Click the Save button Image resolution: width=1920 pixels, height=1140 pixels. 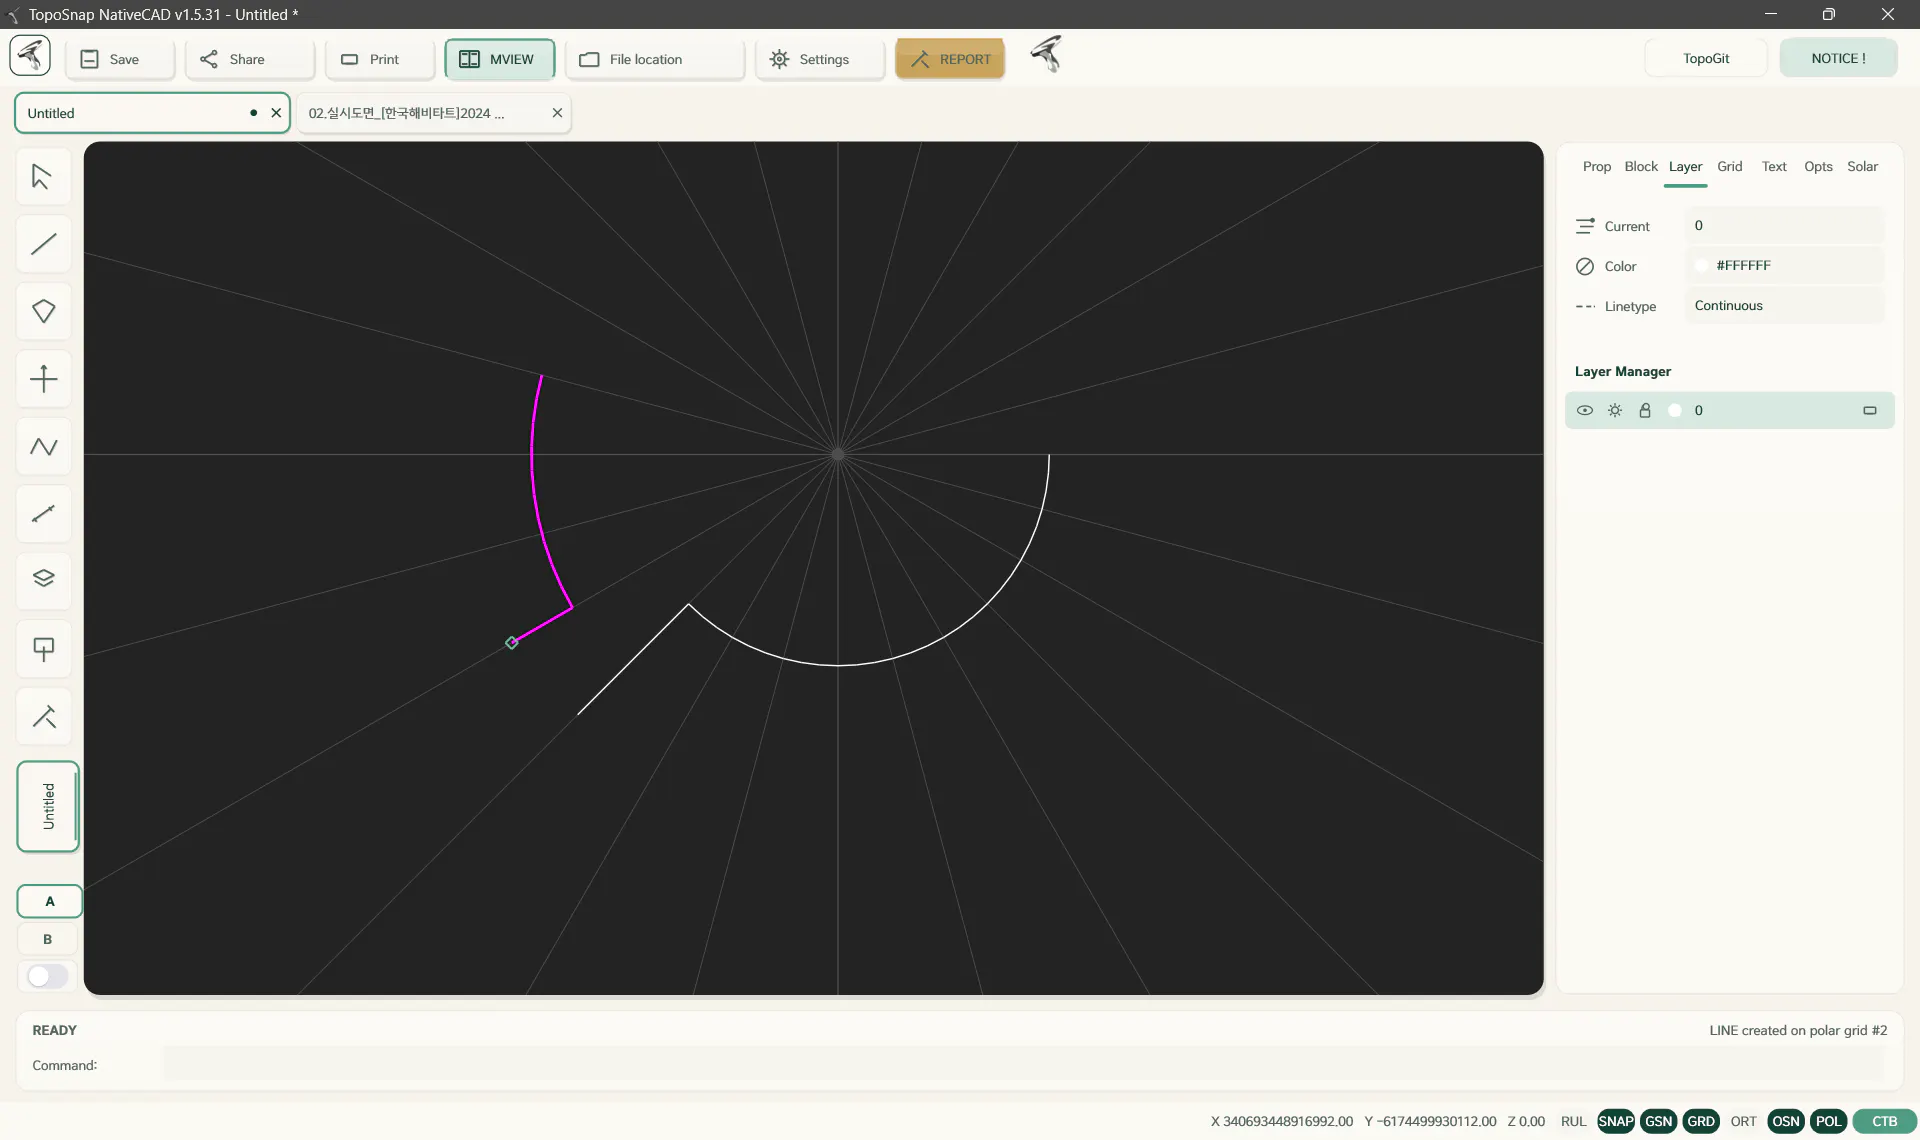click(120, 59)
